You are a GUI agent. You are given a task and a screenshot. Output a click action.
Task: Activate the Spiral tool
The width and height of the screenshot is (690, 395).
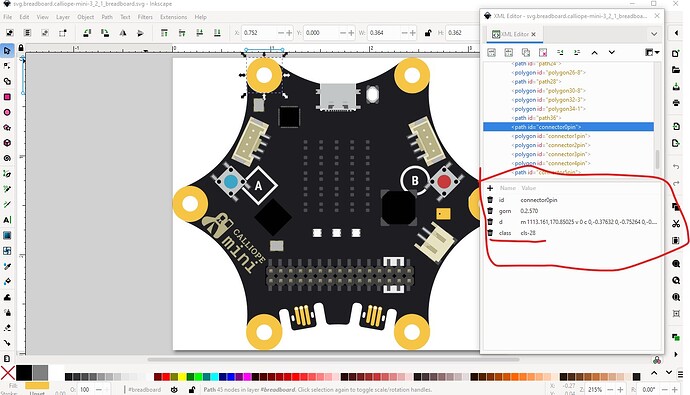pyautogui.click(x=7, y=158)
